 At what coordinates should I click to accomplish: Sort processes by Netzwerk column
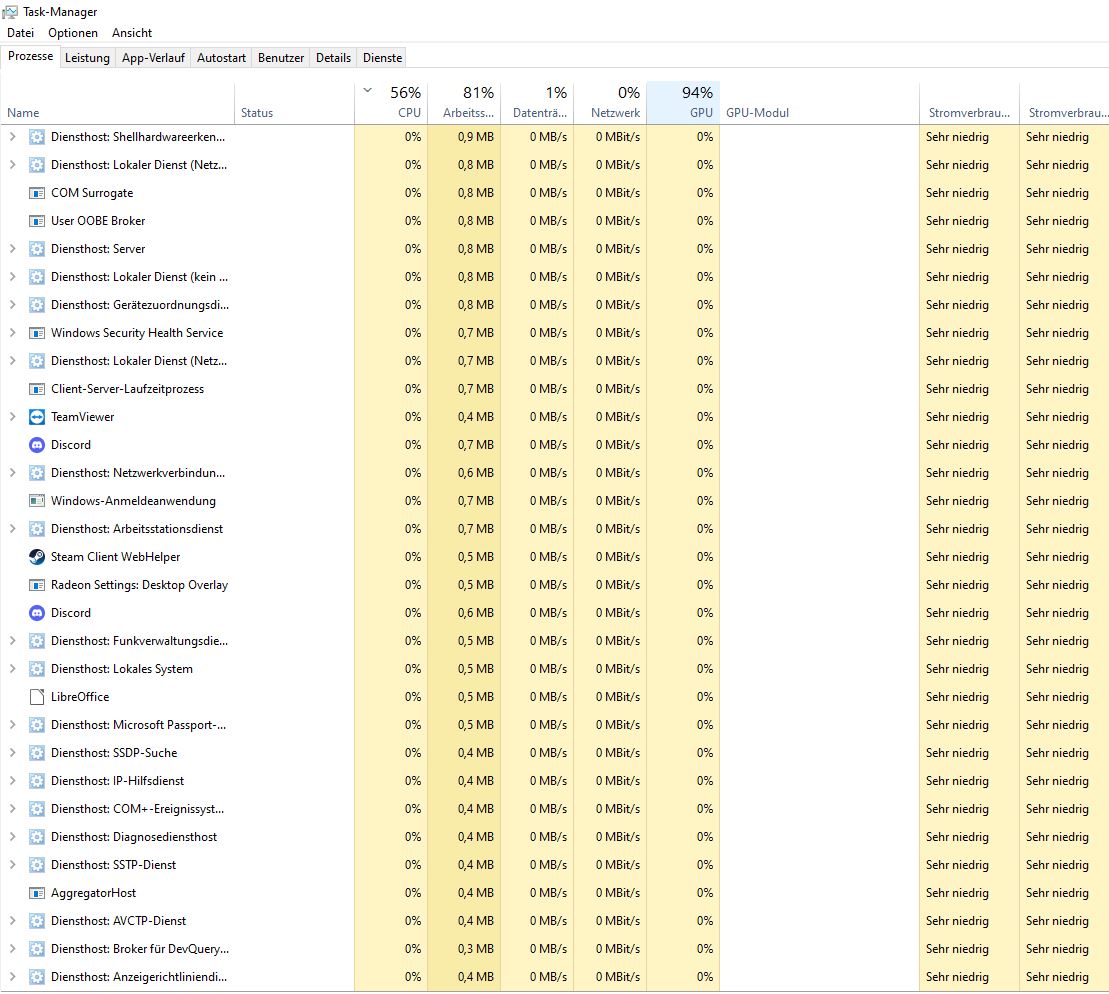click(x=610, y=103)
